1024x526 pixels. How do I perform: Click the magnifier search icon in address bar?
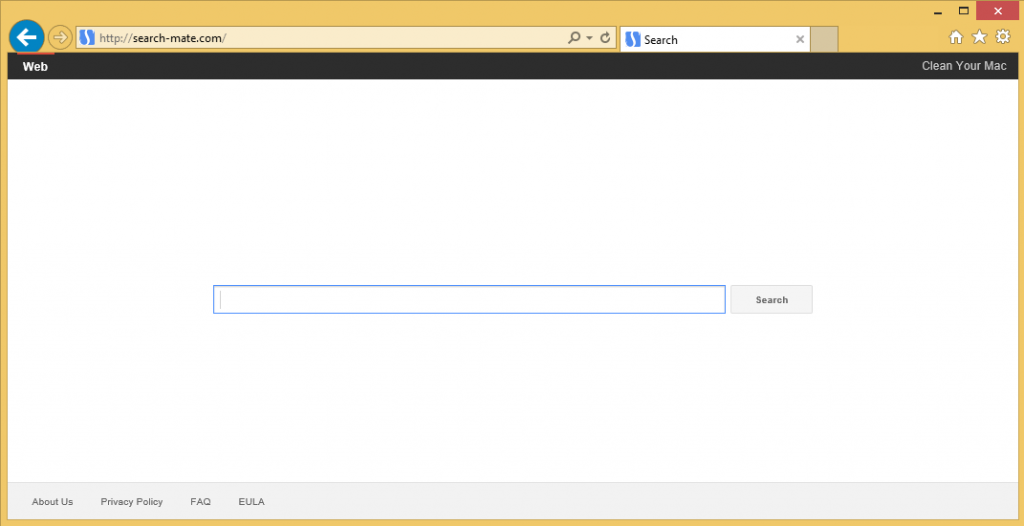[574, 38]
